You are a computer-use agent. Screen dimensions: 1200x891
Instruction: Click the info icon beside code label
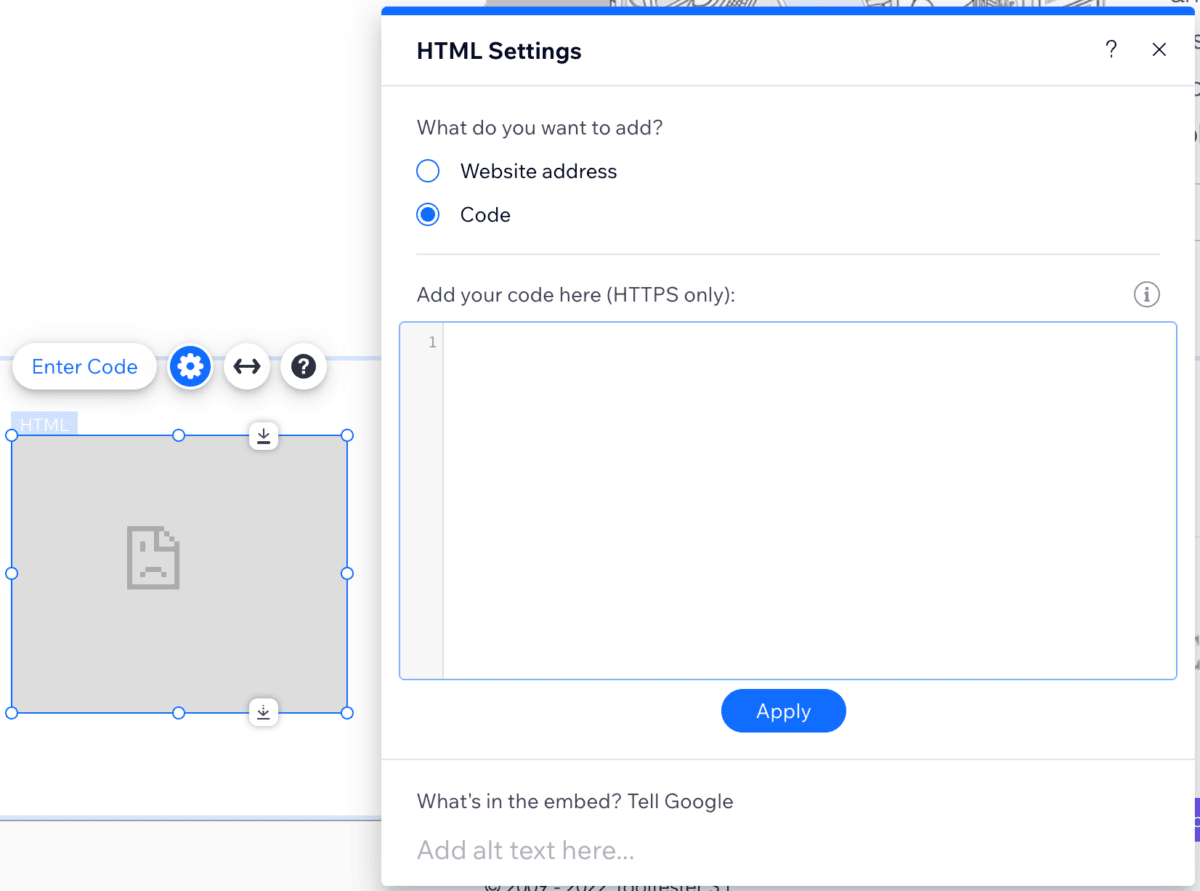tap(1146, 295)
